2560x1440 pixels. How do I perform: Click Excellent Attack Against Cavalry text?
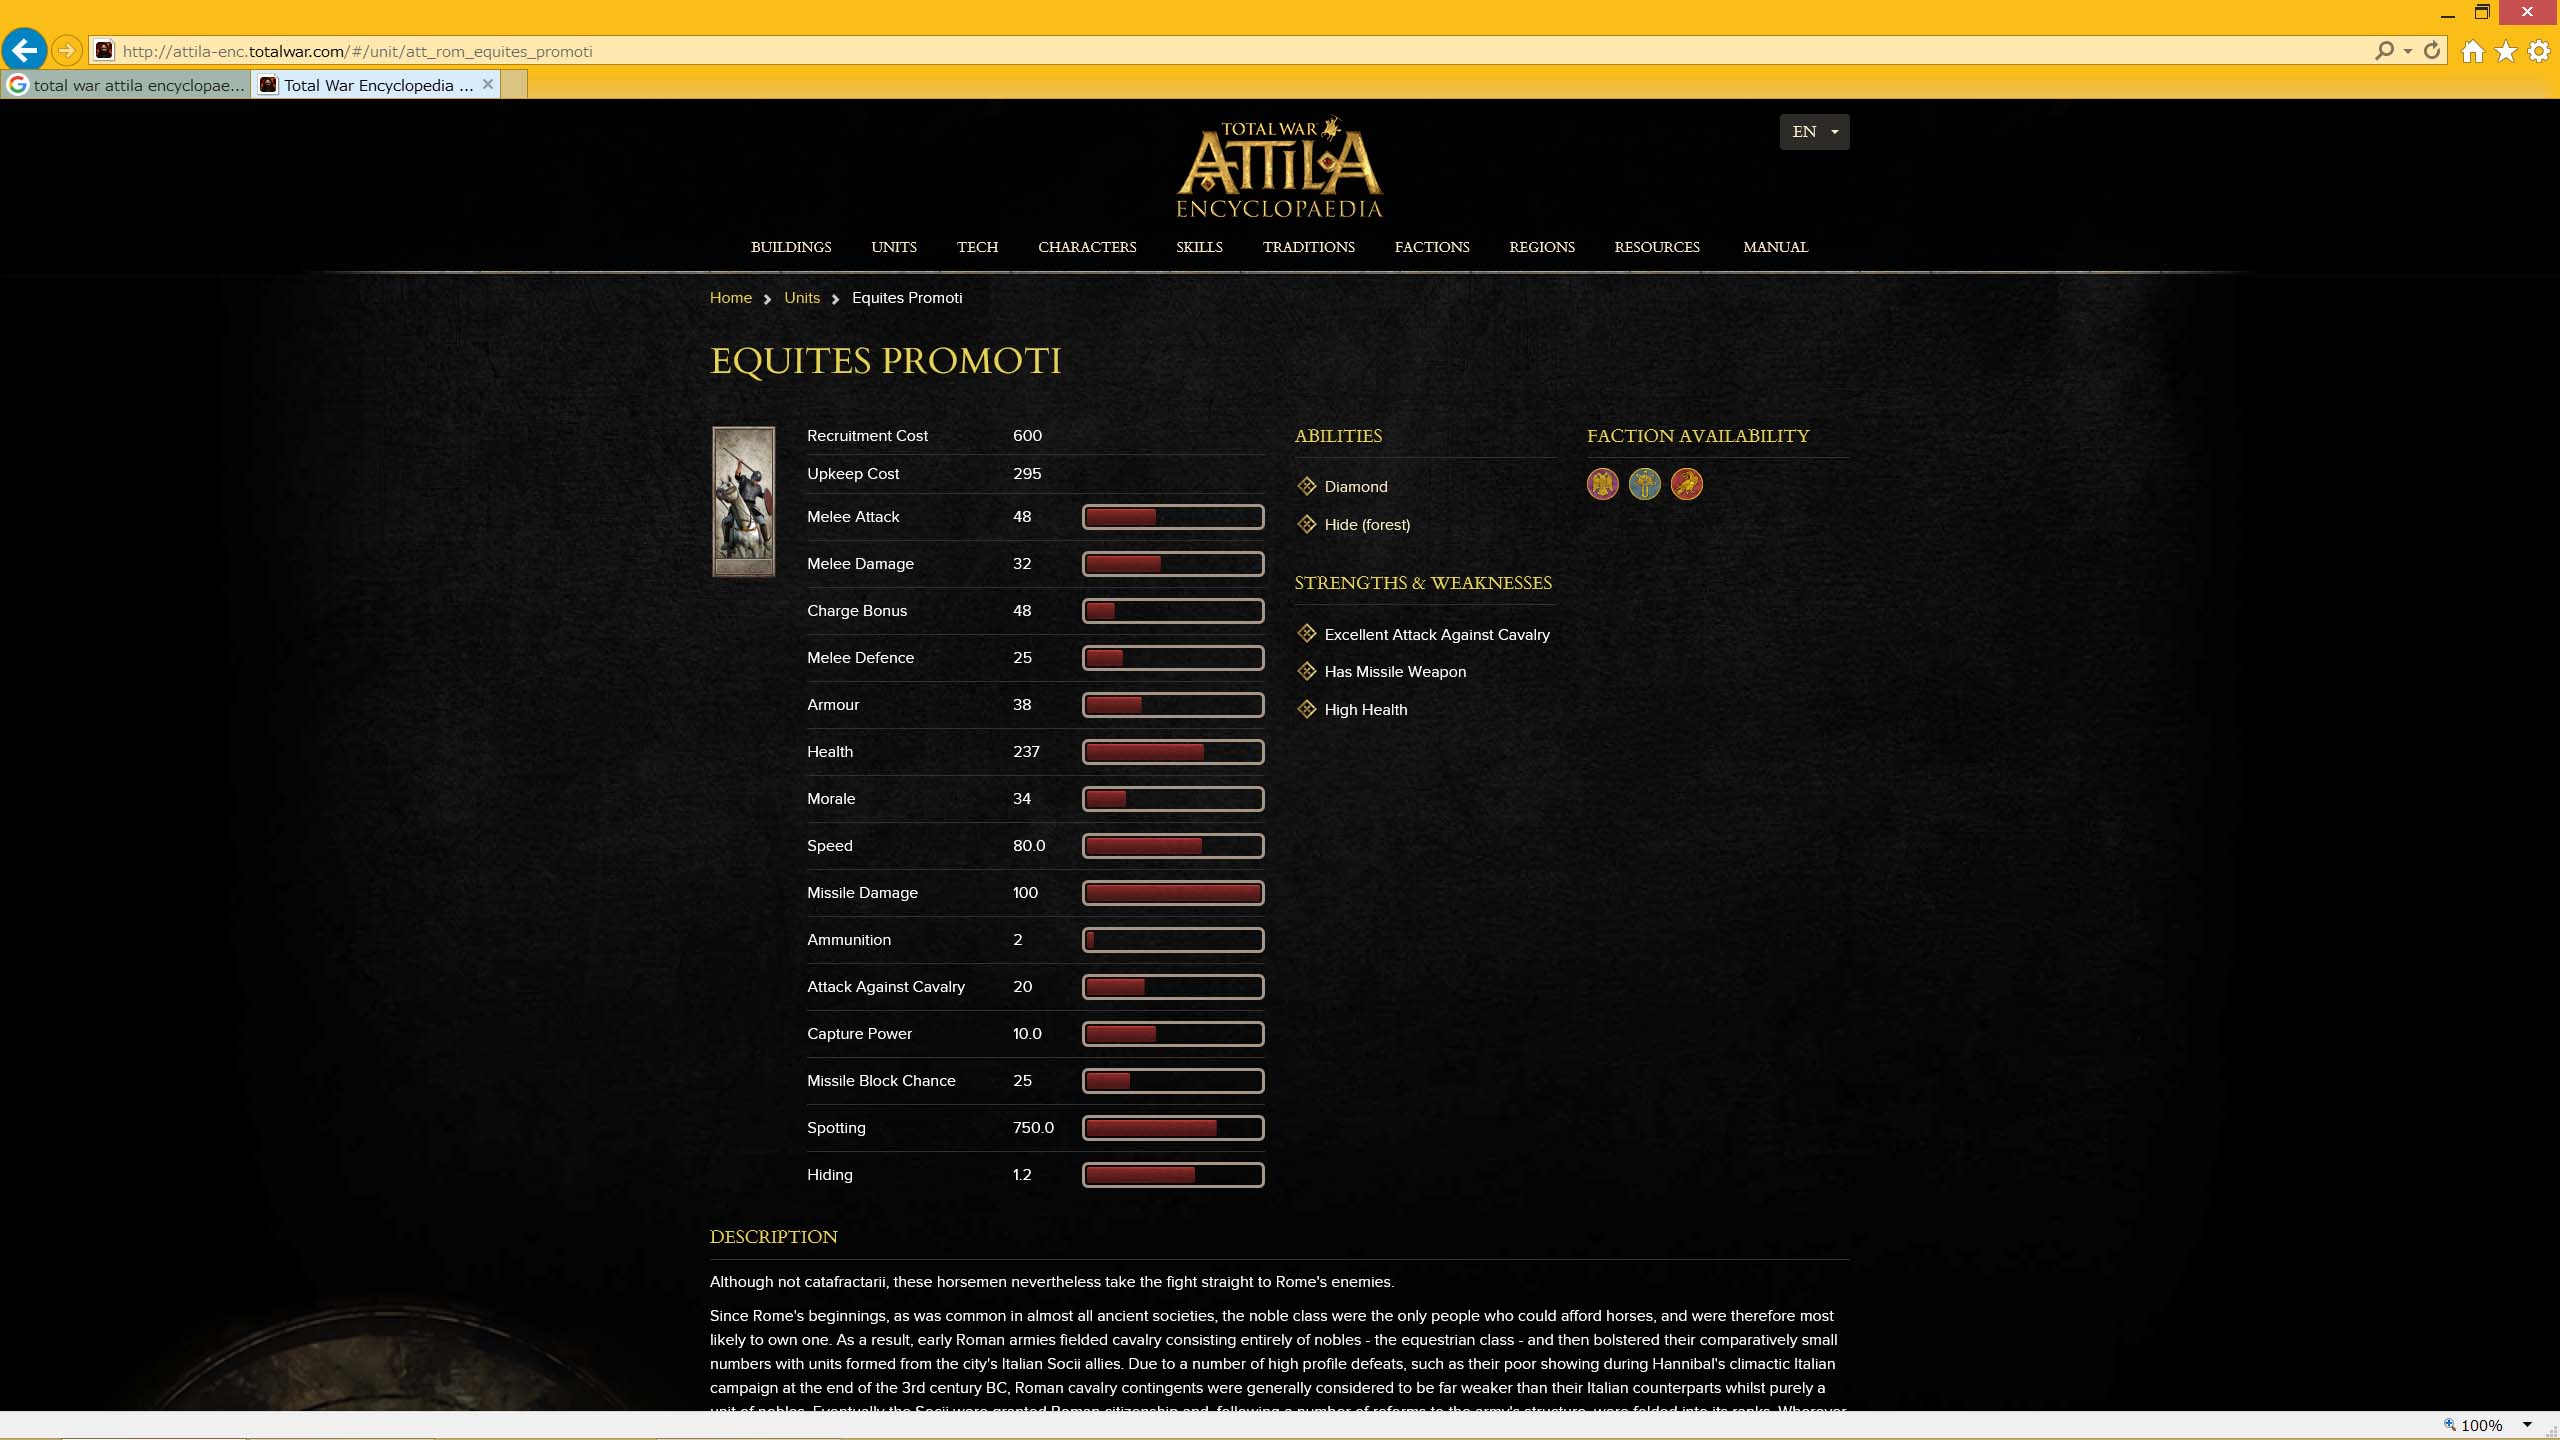tap(1437, 635)
